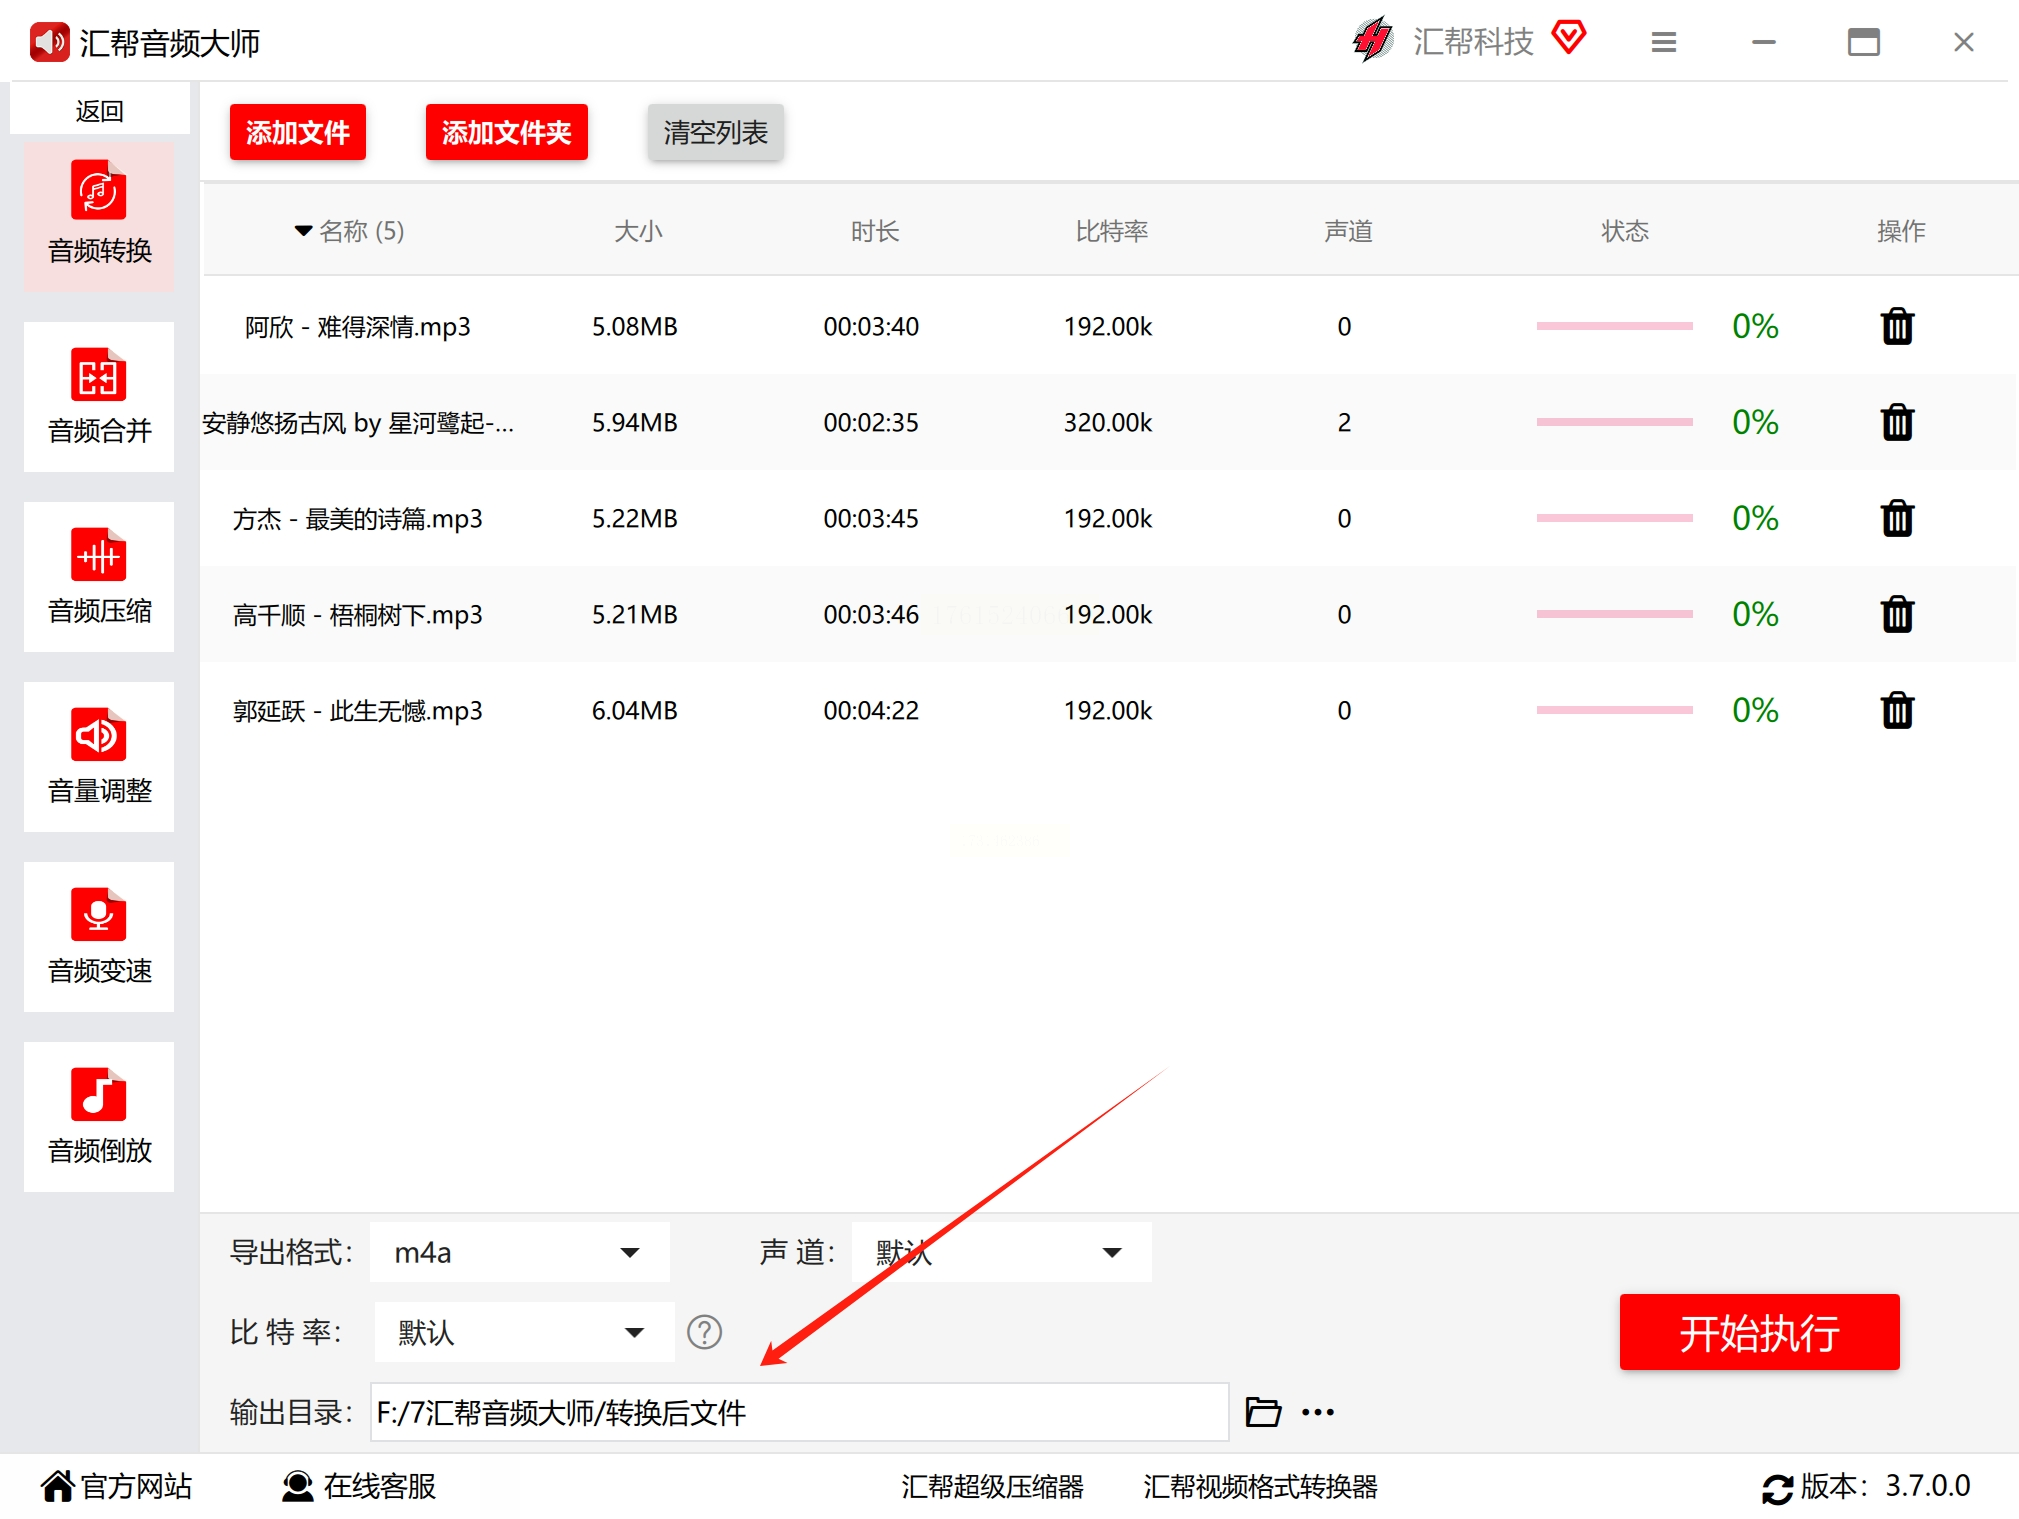Open the 音频倒放 reverse audio tool
The image size is (2019, 1519).
pyautogui.click(x=99, y=1117)
